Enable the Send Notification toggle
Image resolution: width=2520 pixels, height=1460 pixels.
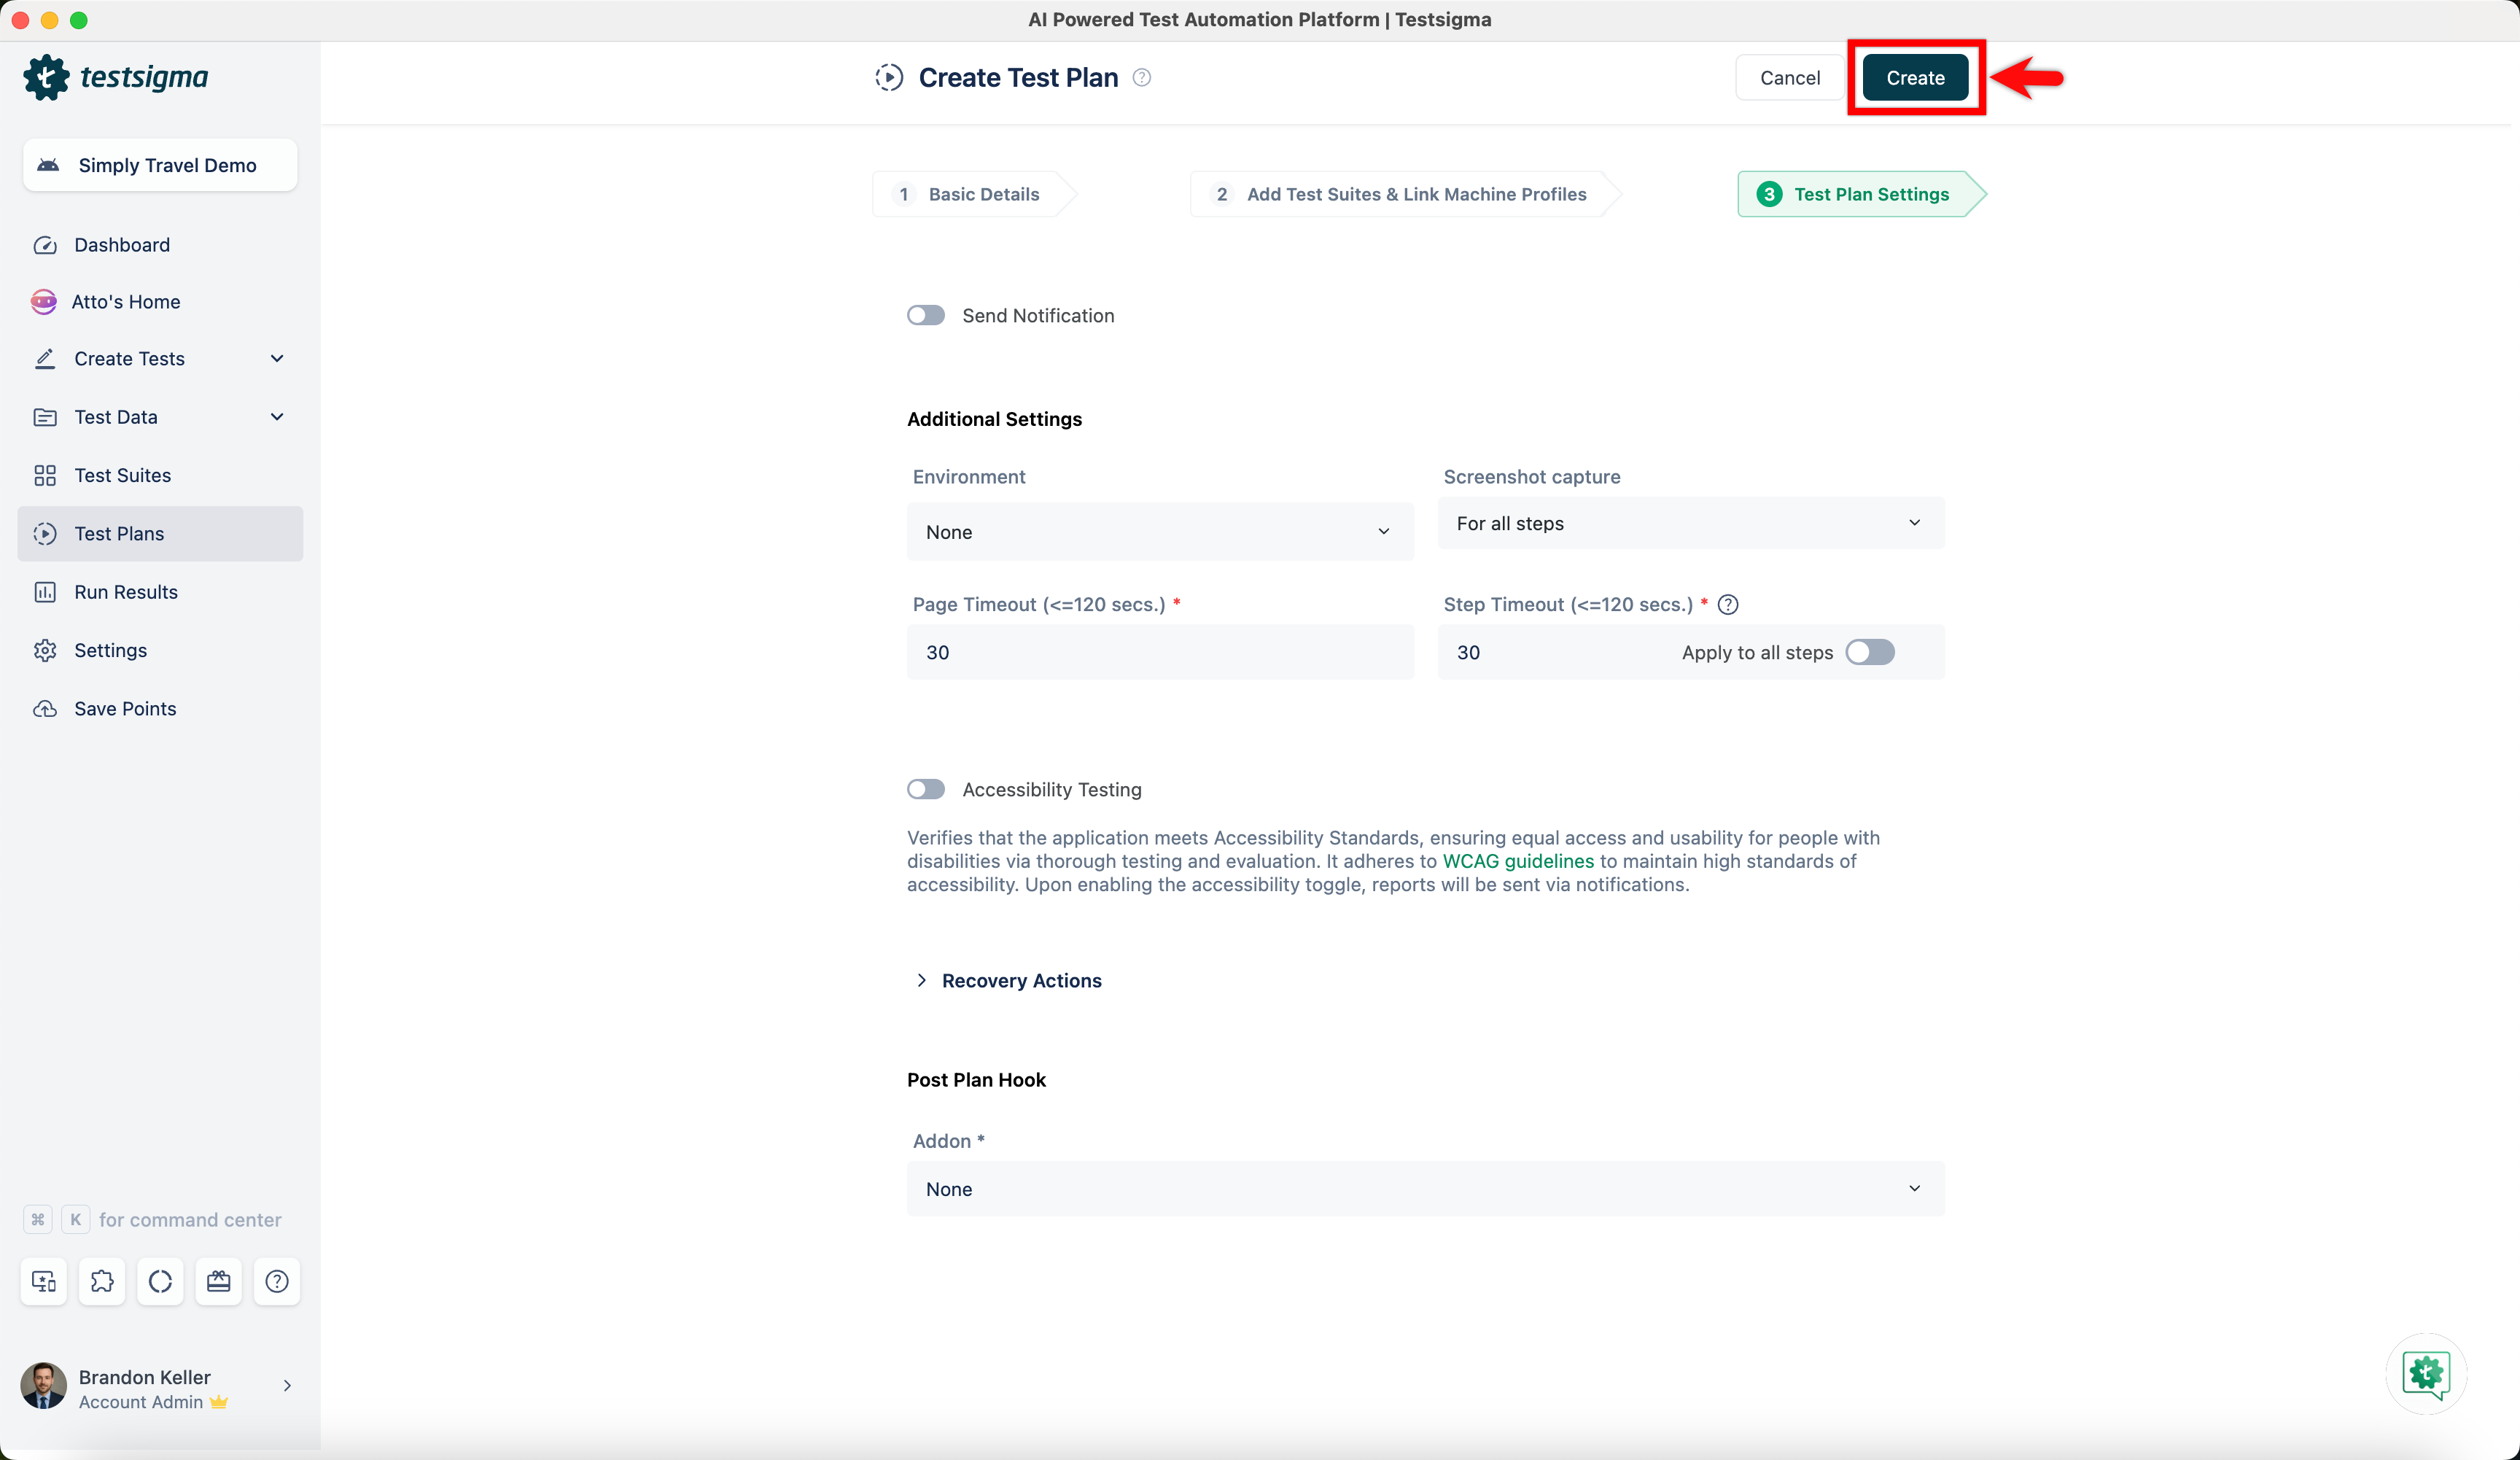[926, 315]
